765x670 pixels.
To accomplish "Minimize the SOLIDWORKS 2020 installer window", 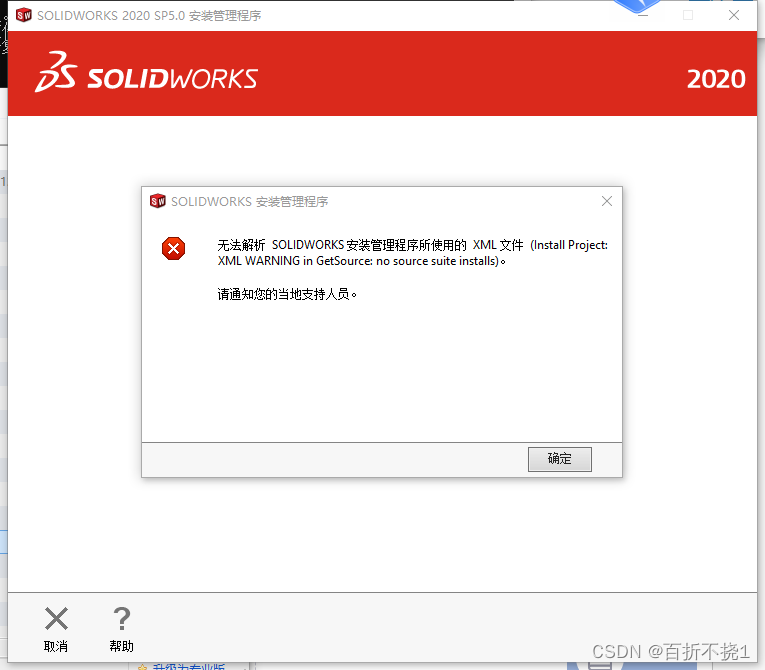I will click(643, 15).
